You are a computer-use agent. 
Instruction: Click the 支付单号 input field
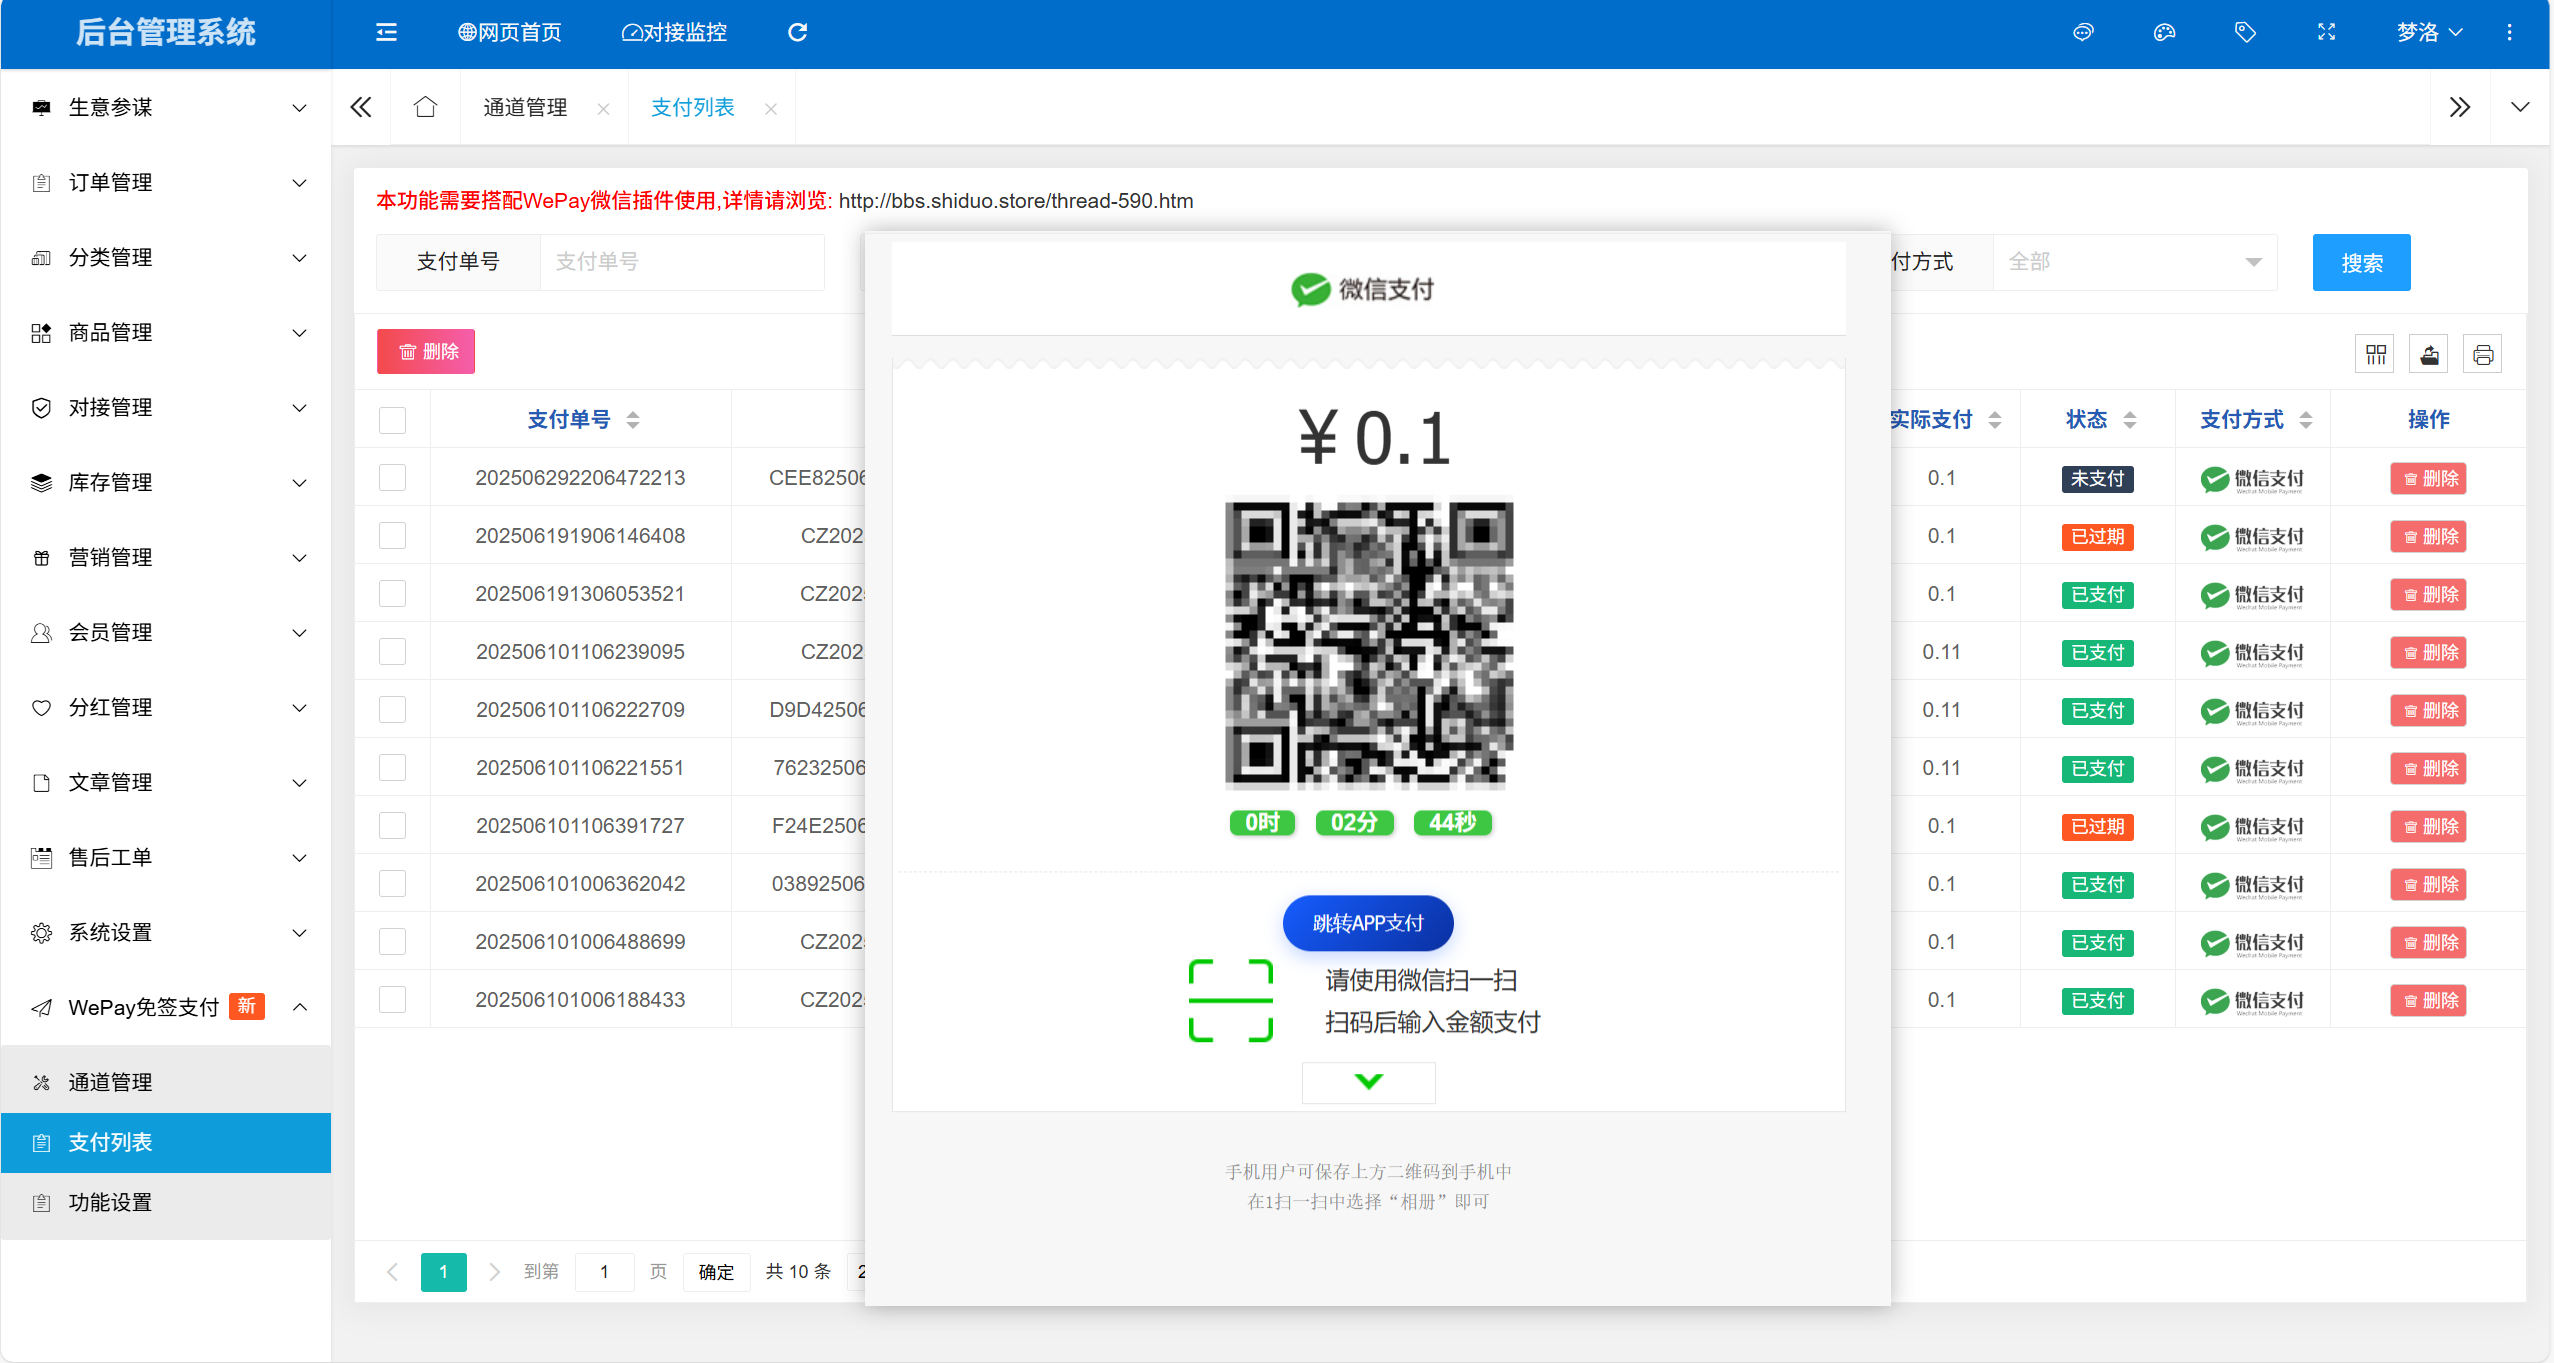pos(681,262)
